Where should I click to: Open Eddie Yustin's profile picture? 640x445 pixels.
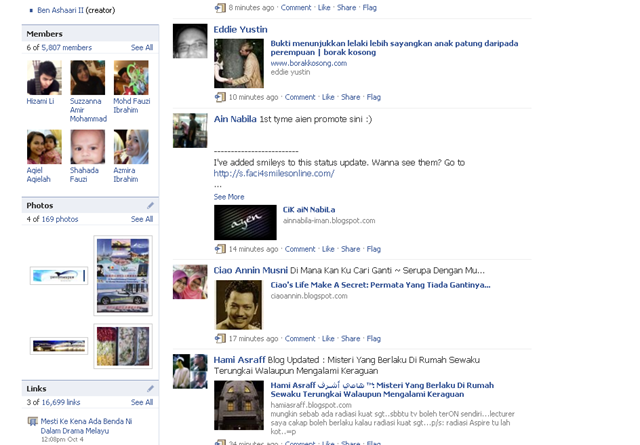tap(190, 41)
